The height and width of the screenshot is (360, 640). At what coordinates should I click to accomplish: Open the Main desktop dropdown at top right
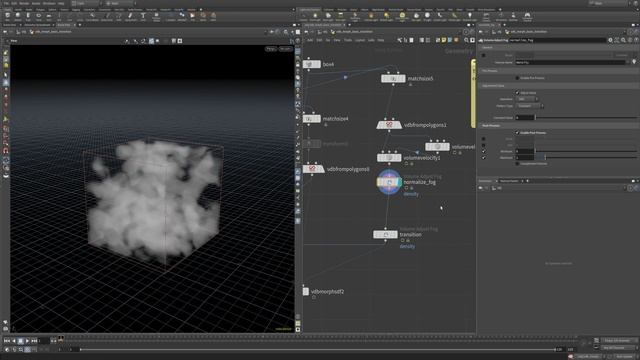point(608,3)
